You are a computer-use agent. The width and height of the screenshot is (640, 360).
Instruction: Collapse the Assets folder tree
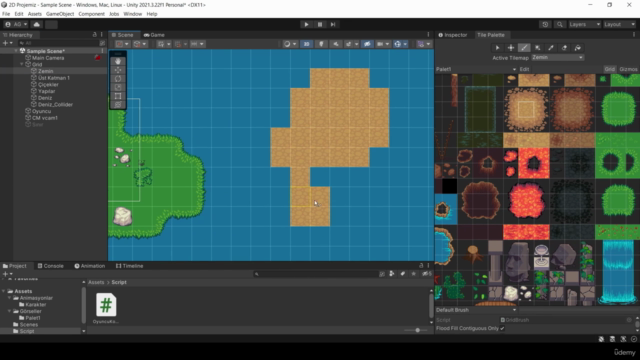click(x=4, y=291)
